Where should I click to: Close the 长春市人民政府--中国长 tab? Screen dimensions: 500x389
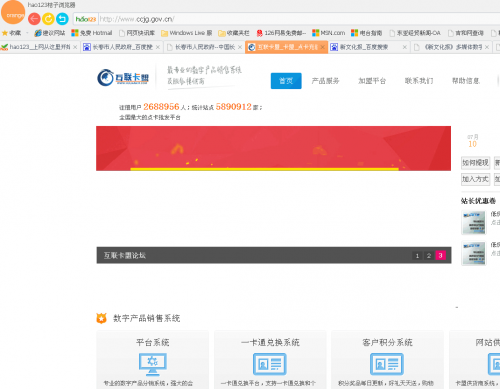coord(240,47)
